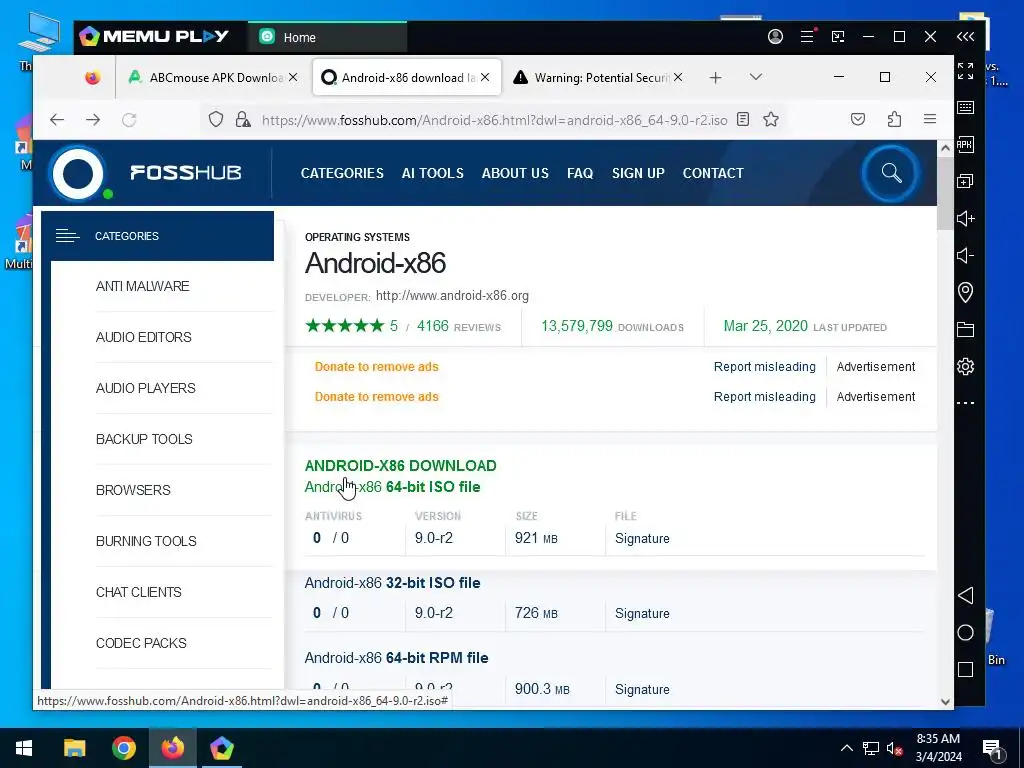Screen dimensions: 1024x768
Task: Open the FossHub search button
Action: click(x=891, y=173)
